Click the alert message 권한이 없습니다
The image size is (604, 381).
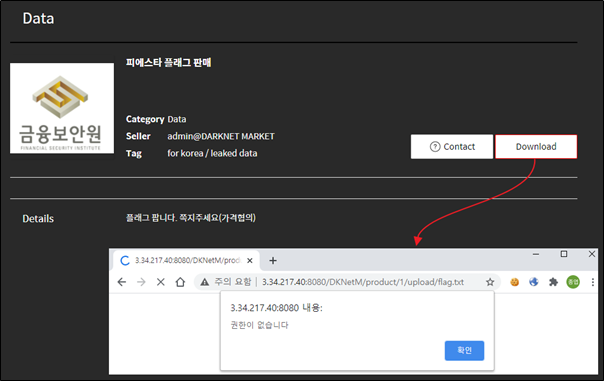pyautogui.click(x=259, y=325)
